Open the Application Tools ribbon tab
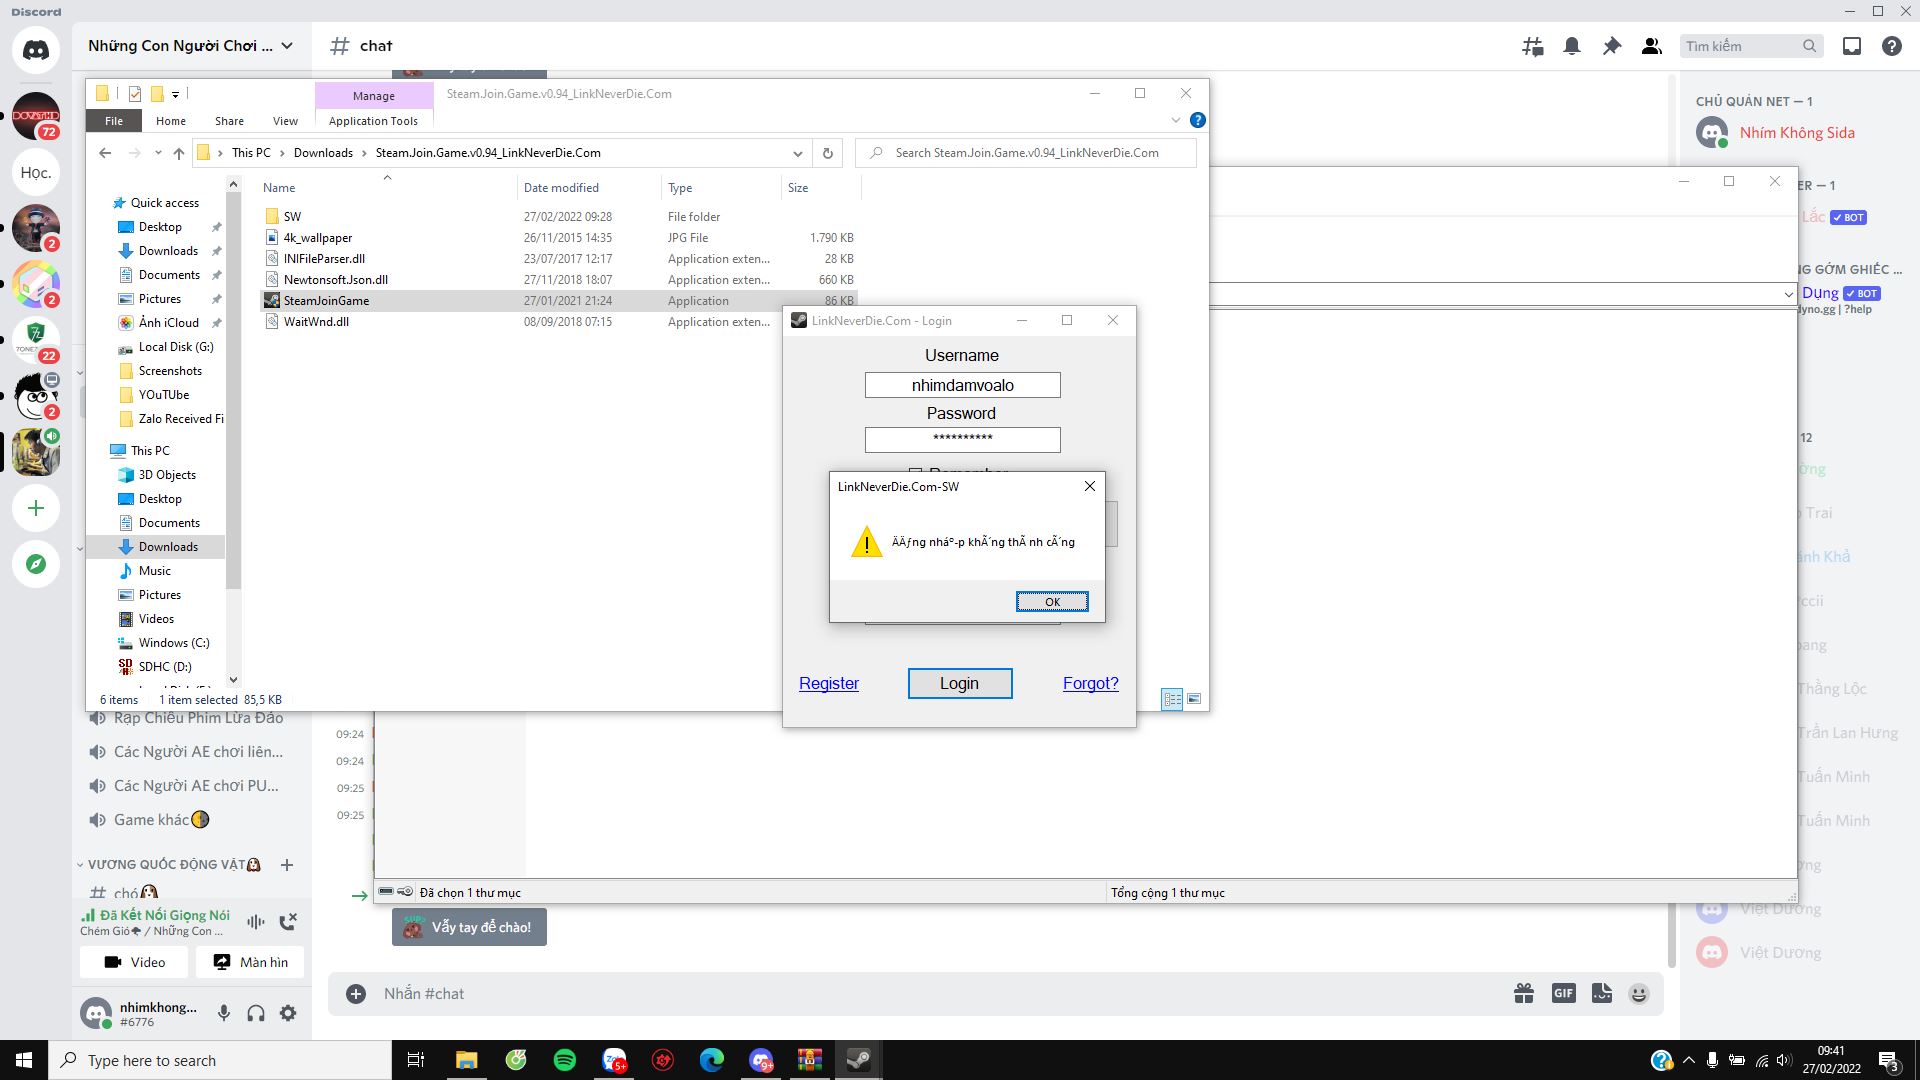The height and width of the screenshot is (1080, 1920). click(373, 120)
